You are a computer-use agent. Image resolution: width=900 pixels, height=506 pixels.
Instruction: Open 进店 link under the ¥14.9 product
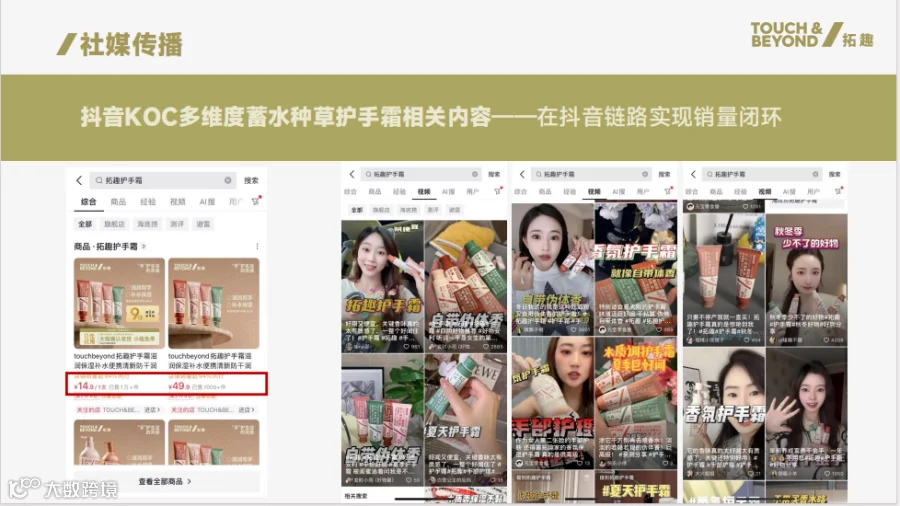click(152, 410)
